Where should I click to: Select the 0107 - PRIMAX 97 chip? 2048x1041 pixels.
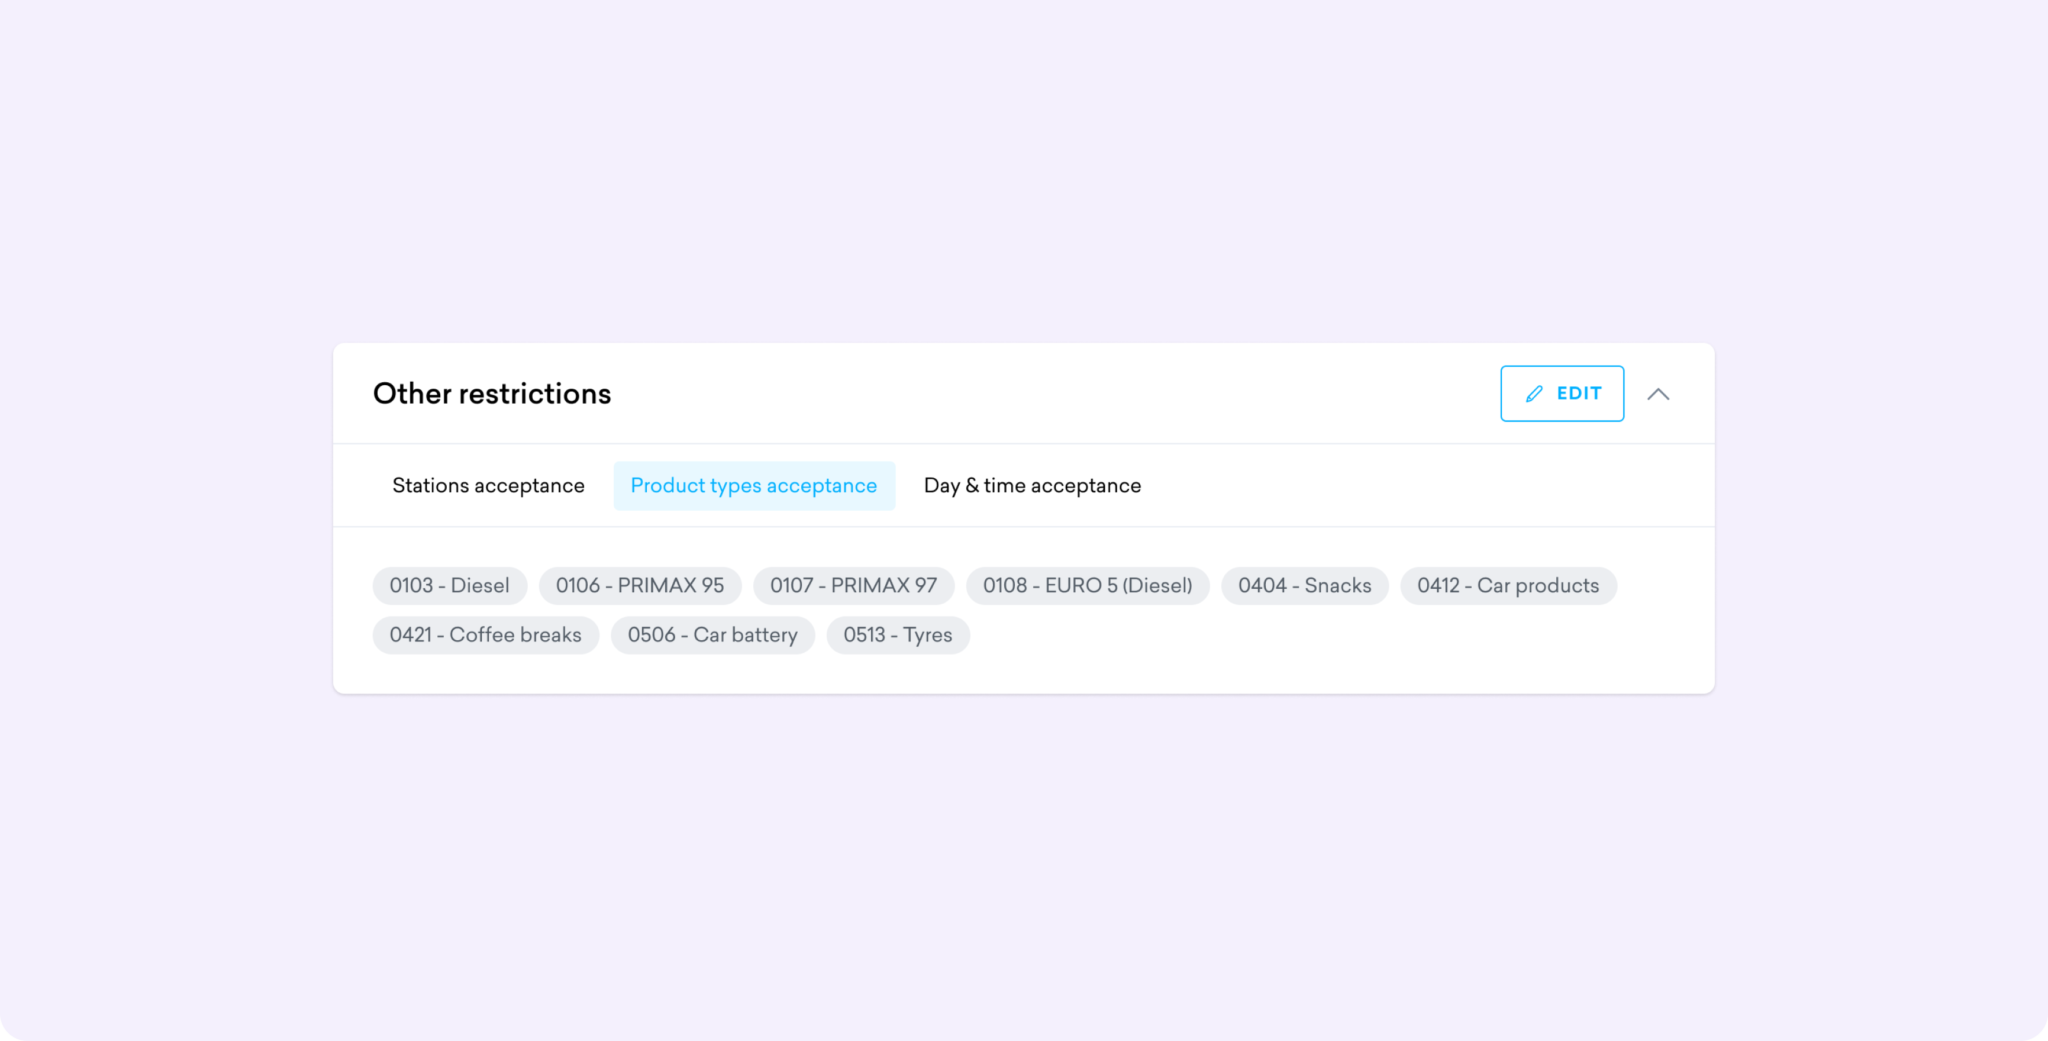click(x=852, y=585)
